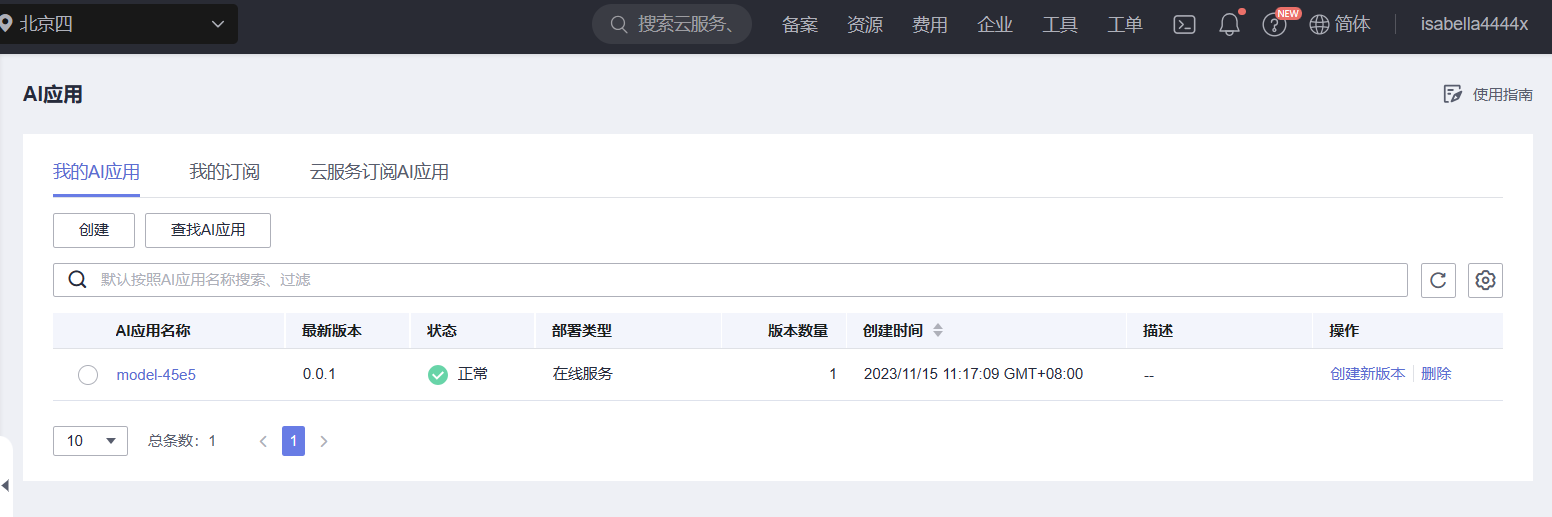Delete model-45e5 via 删除 link
Viewport: 1552px width, 517px height.
[x=1436, y=374]
